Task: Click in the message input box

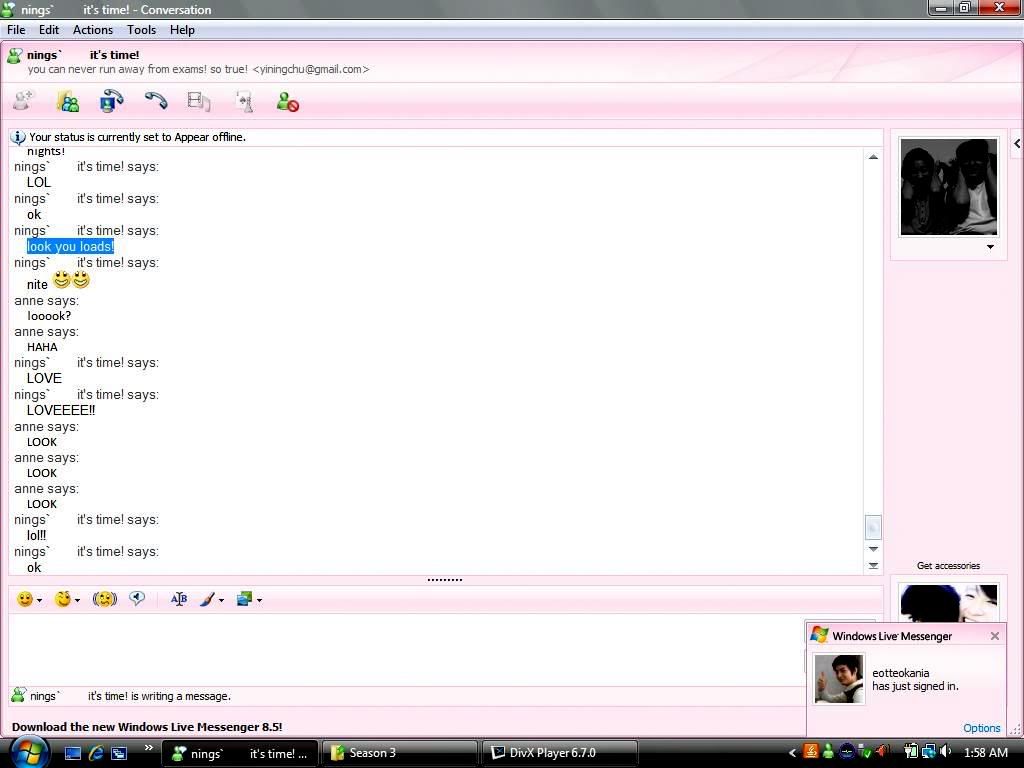Action: click(x=400, y=648)
